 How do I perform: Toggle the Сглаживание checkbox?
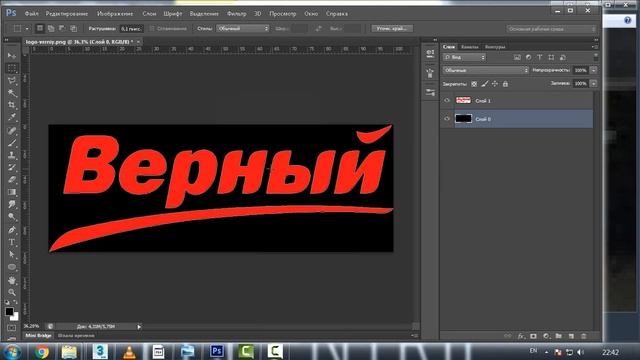click(152, 29)
